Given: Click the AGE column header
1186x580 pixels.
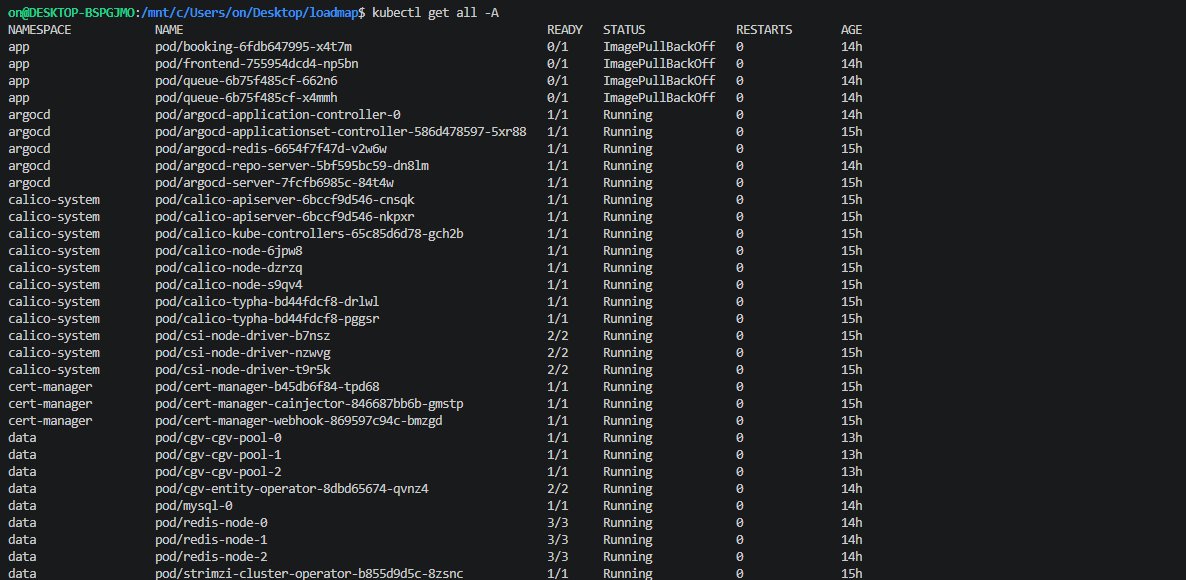Looking at the screenshot, I should [851, 30].
